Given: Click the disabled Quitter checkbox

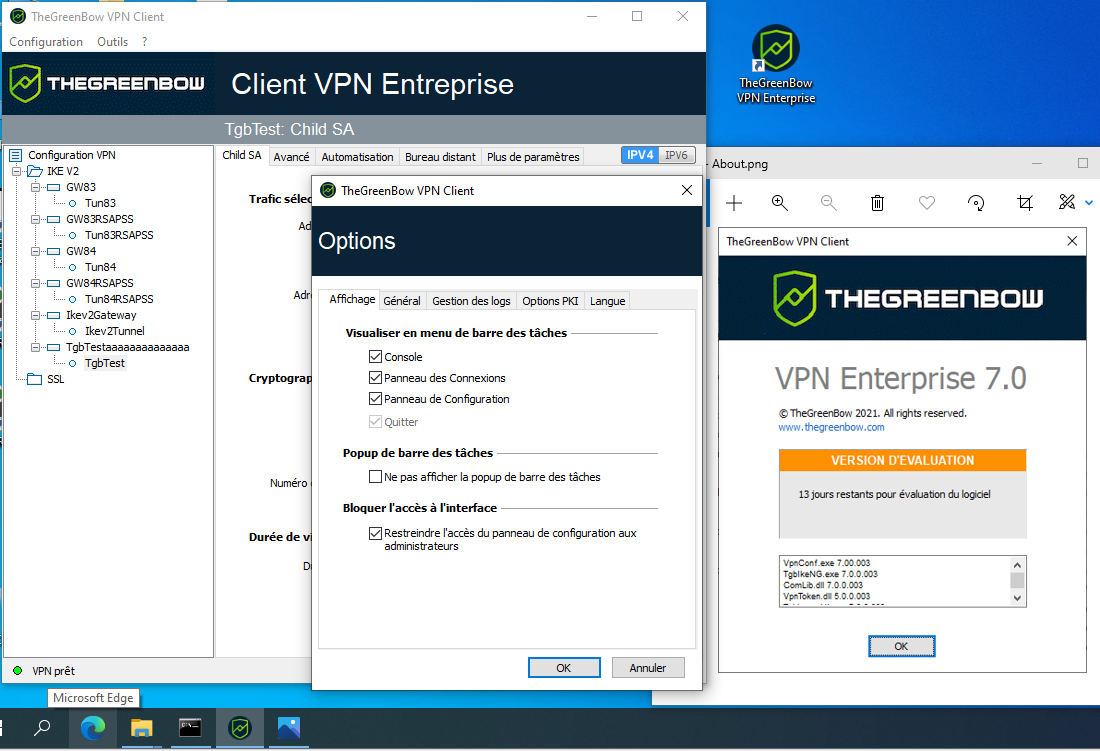Looking at the screenshot, I should click(x=375, y=421).
